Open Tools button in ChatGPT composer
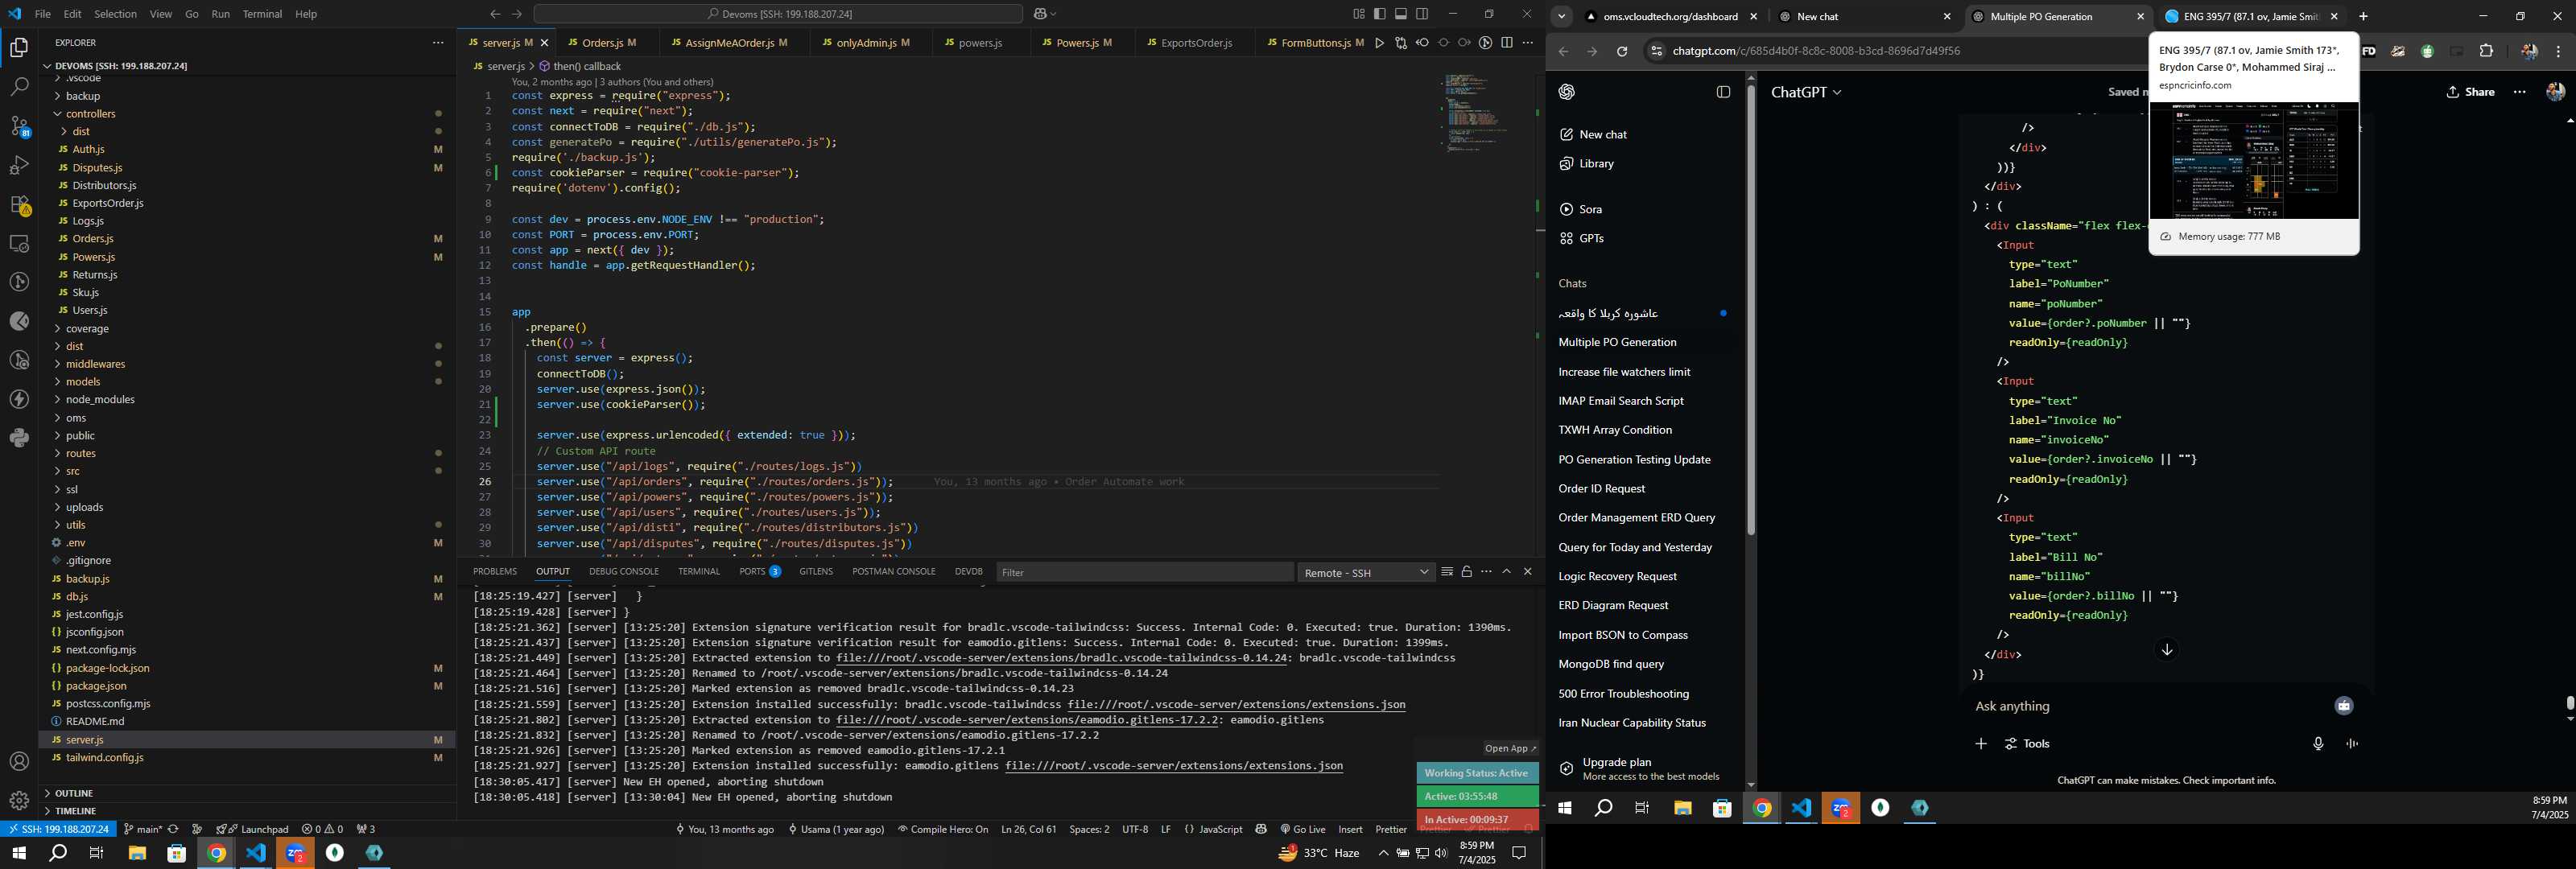The image size is (2576, 869). [x=2028, y=744]
